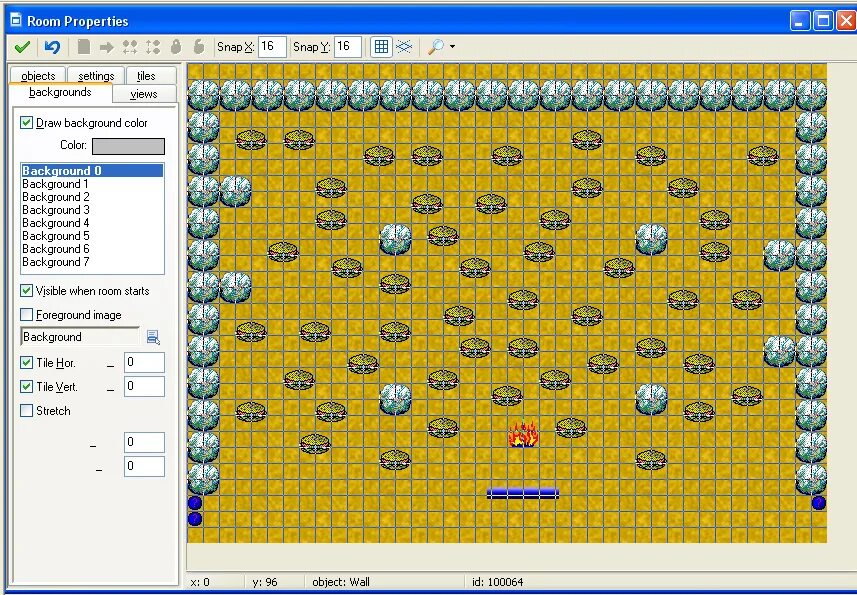Image resolution: width=857 pixels, height=595 pixels.
Task: Select Background 7 in the list
Action: [x=92, y=262]
